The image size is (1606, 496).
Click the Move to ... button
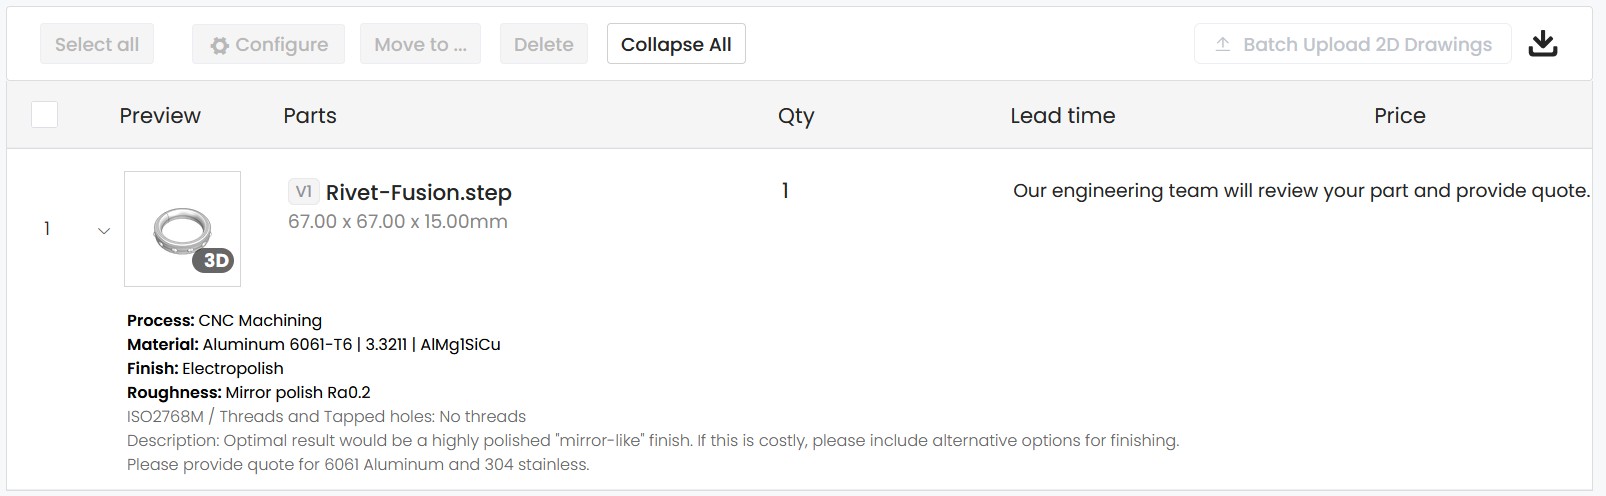420,45
